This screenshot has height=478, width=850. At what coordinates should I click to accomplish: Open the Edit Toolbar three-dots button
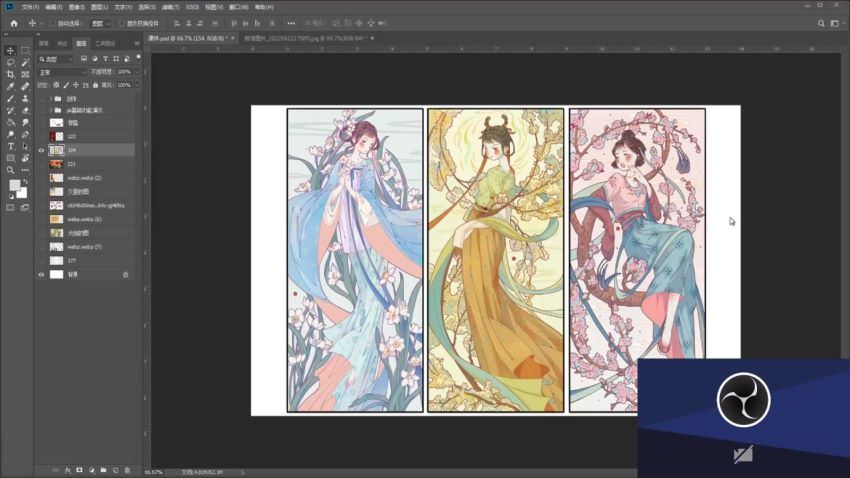pos(25,170)
